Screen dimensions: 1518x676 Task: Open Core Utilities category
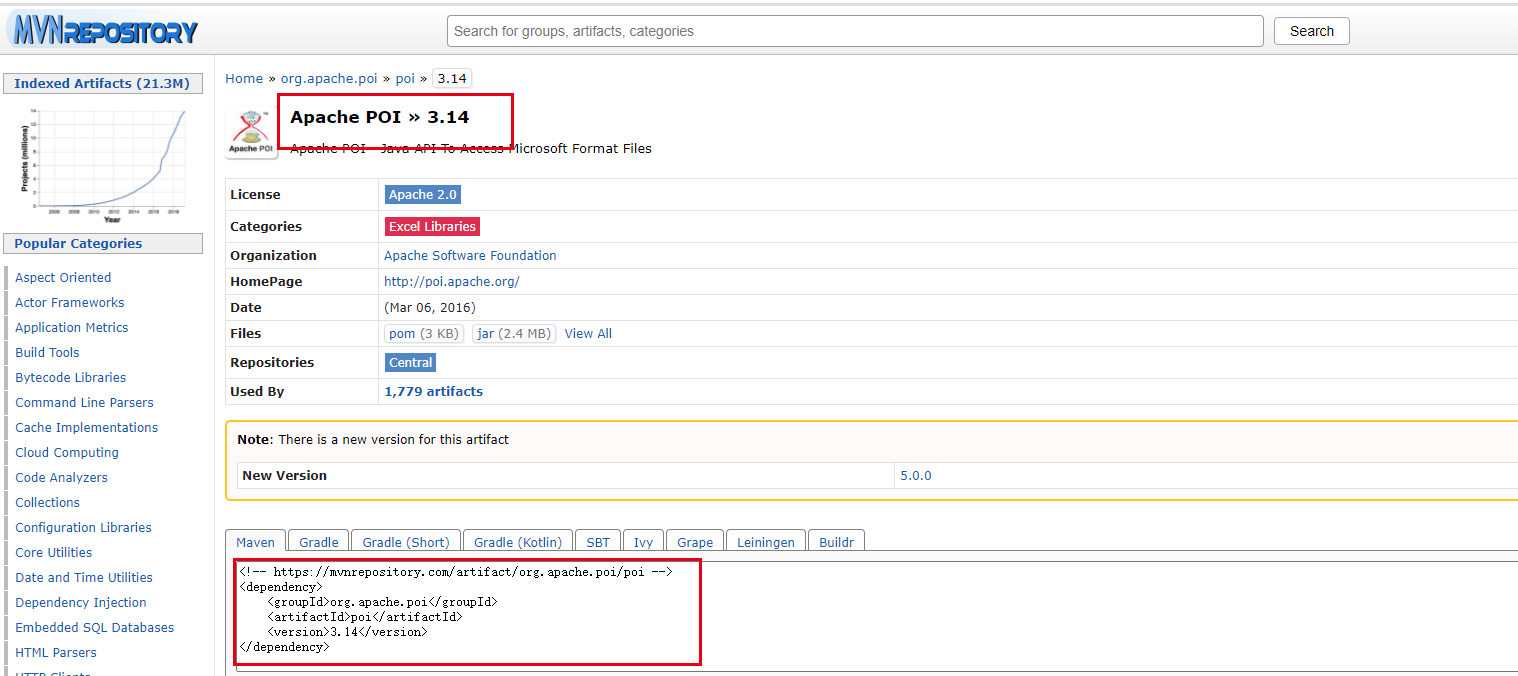pos(54,553)
